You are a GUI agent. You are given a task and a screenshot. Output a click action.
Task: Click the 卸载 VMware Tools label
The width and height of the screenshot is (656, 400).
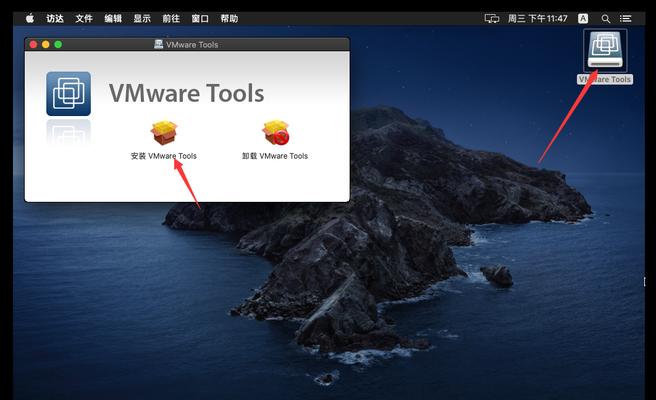coord(275,156)
